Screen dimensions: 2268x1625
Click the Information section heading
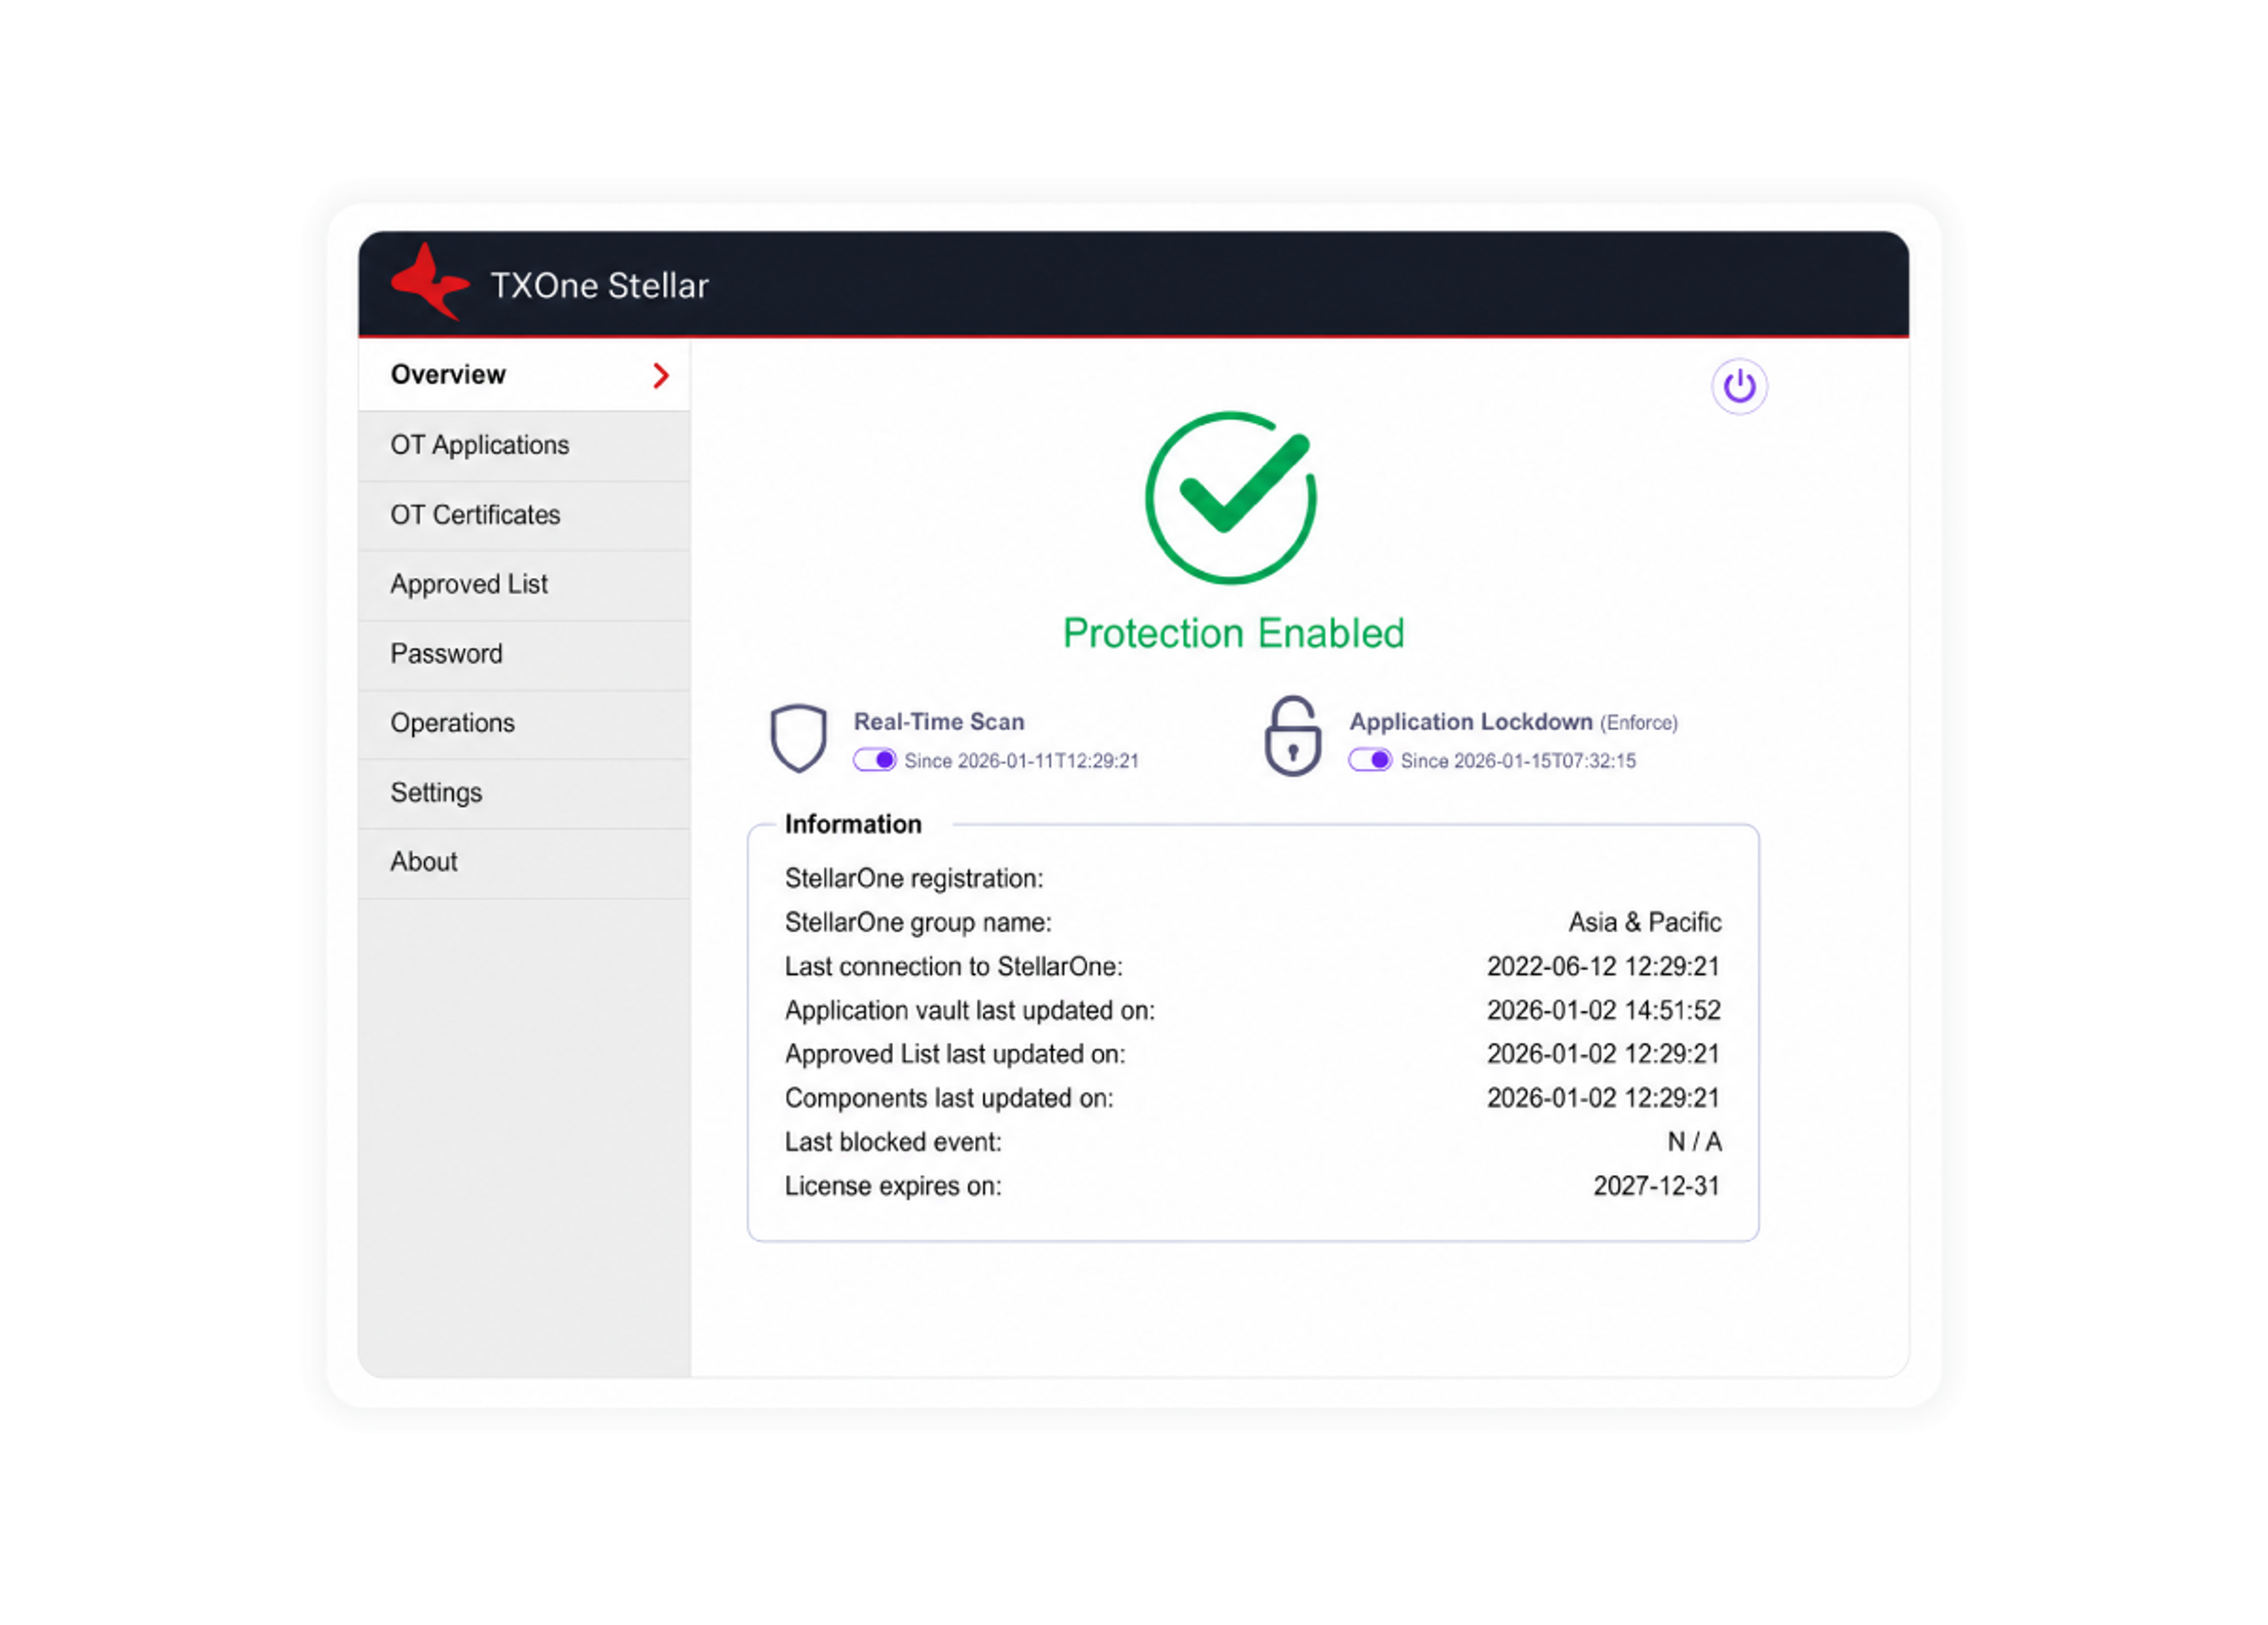click(853, 824)
